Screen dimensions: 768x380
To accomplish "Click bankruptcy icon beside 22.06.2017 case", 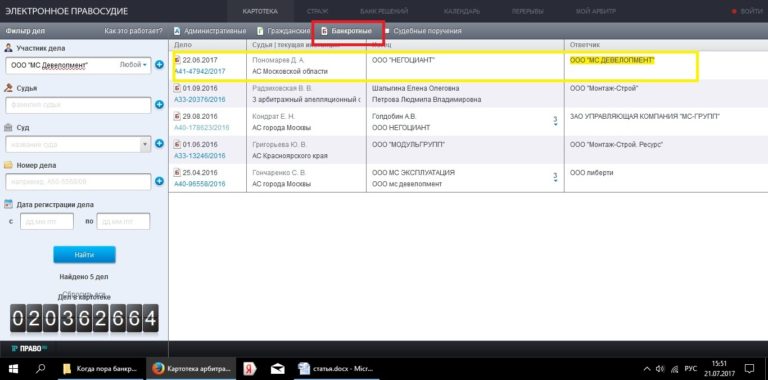I will 178,60.
